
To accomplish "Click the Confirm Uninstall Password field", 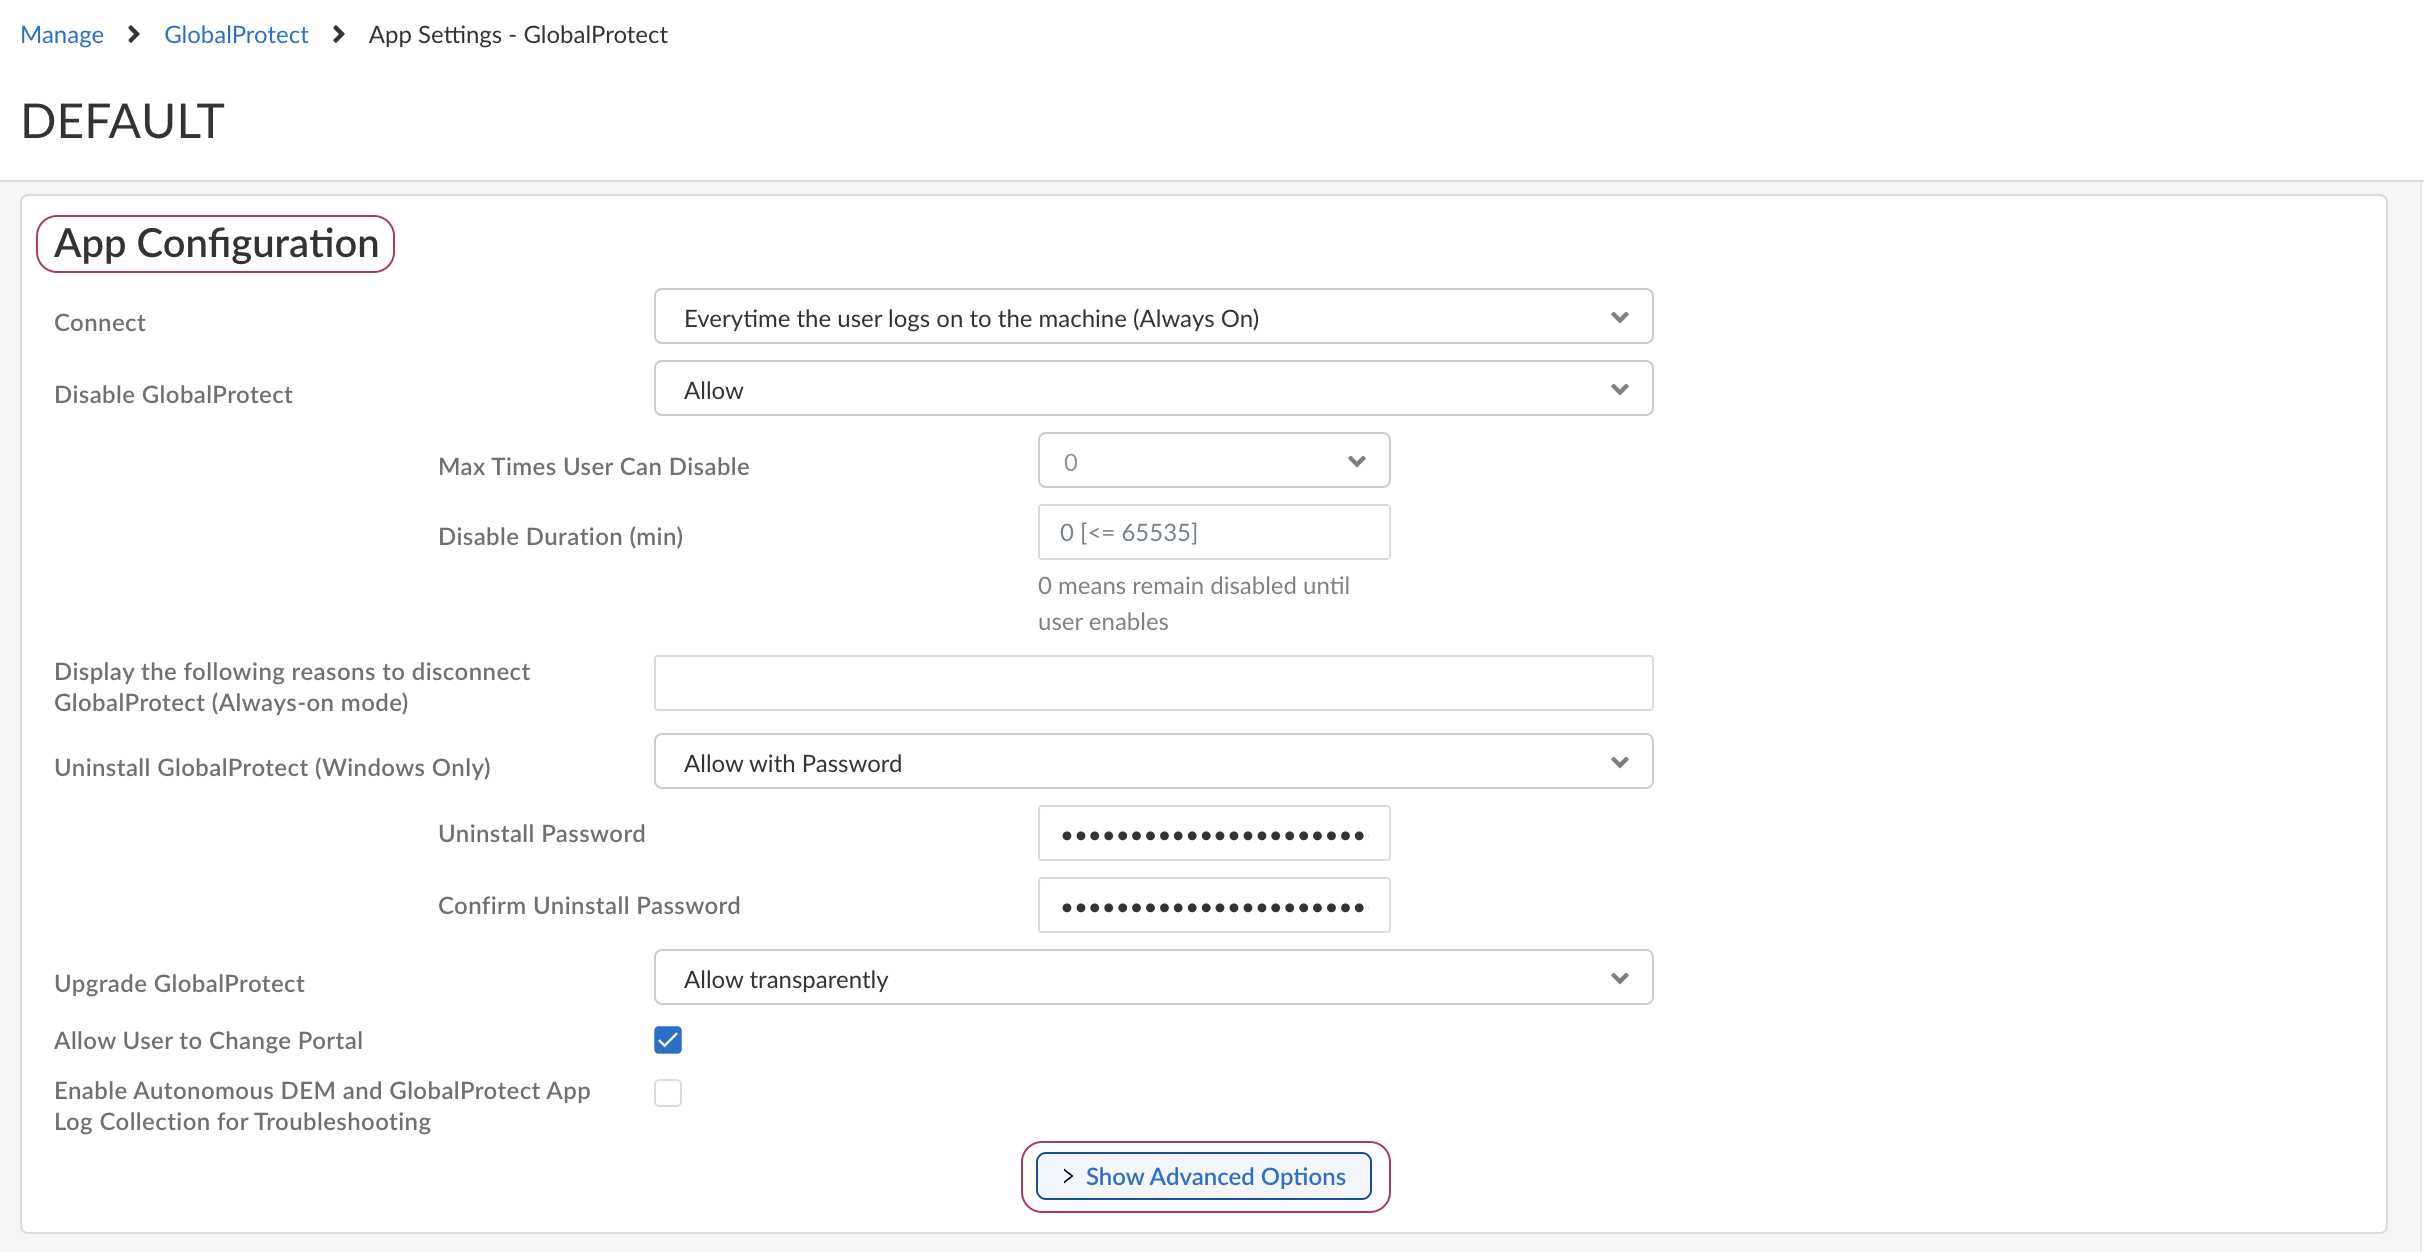I will 1213,906.
